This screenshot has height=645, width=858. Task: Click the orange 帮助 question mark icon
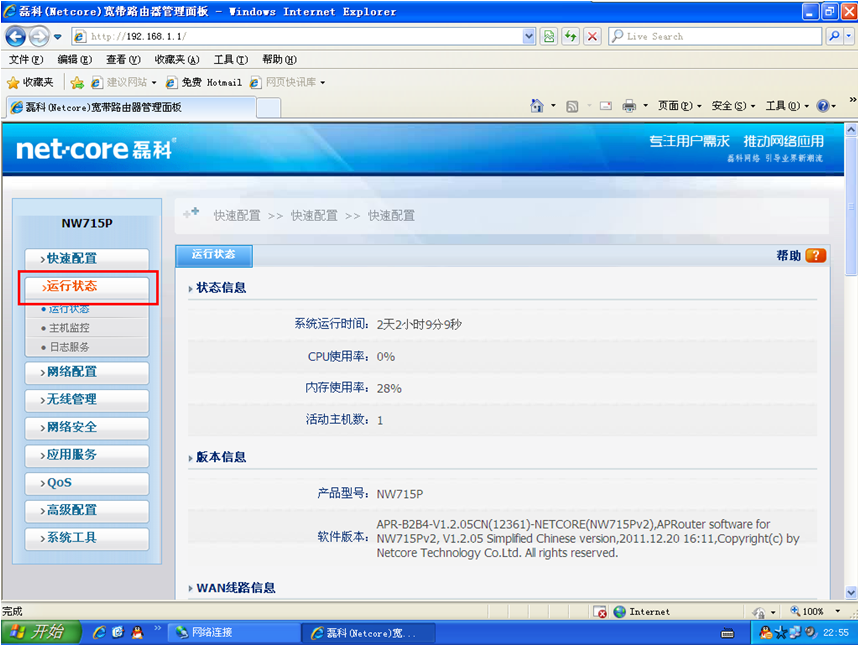pos(815,255)
